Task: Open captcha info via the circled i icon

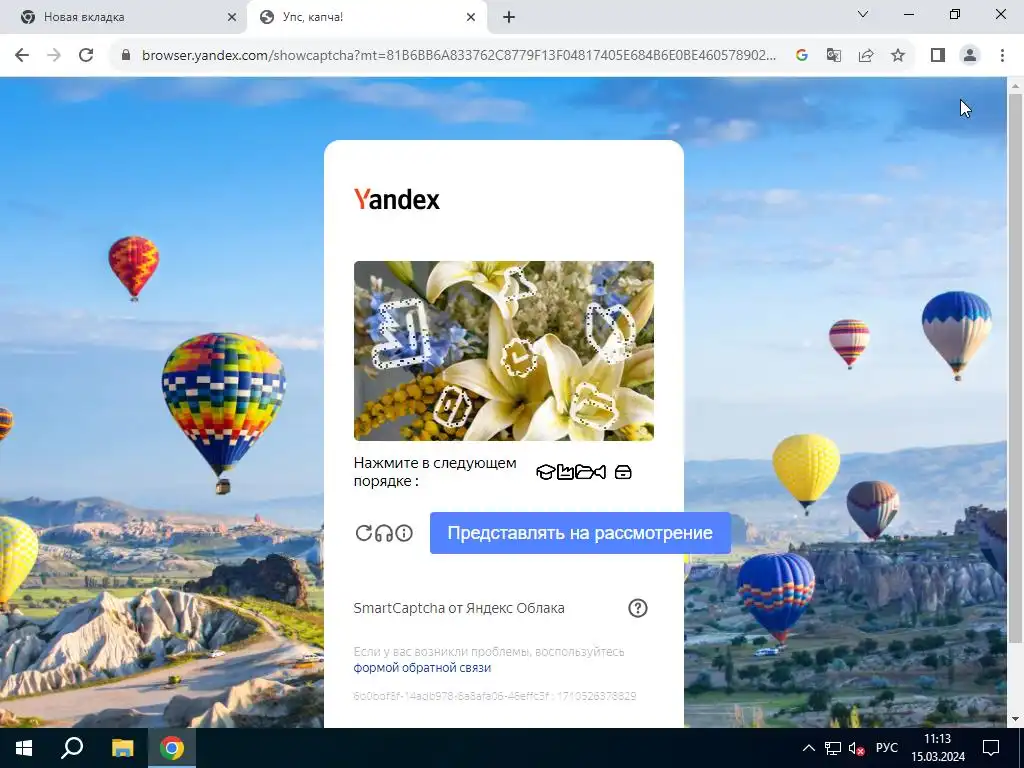Action: (404, 533)
